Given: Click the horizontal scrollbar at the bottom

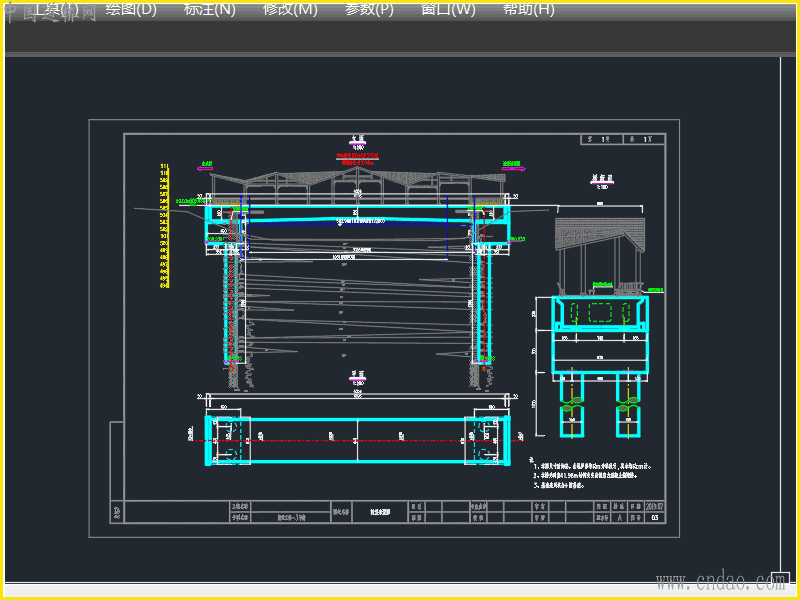Looking at the screenshot, I should click(400, 592).
